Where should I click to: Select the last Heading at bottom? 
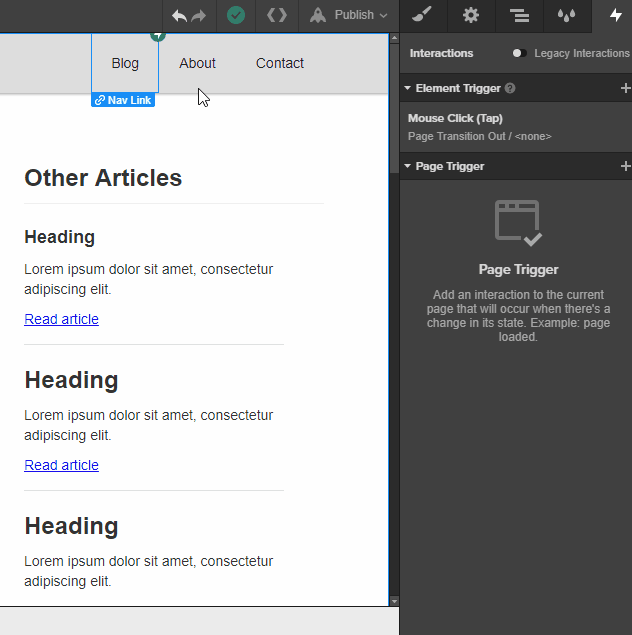(71, 526)
